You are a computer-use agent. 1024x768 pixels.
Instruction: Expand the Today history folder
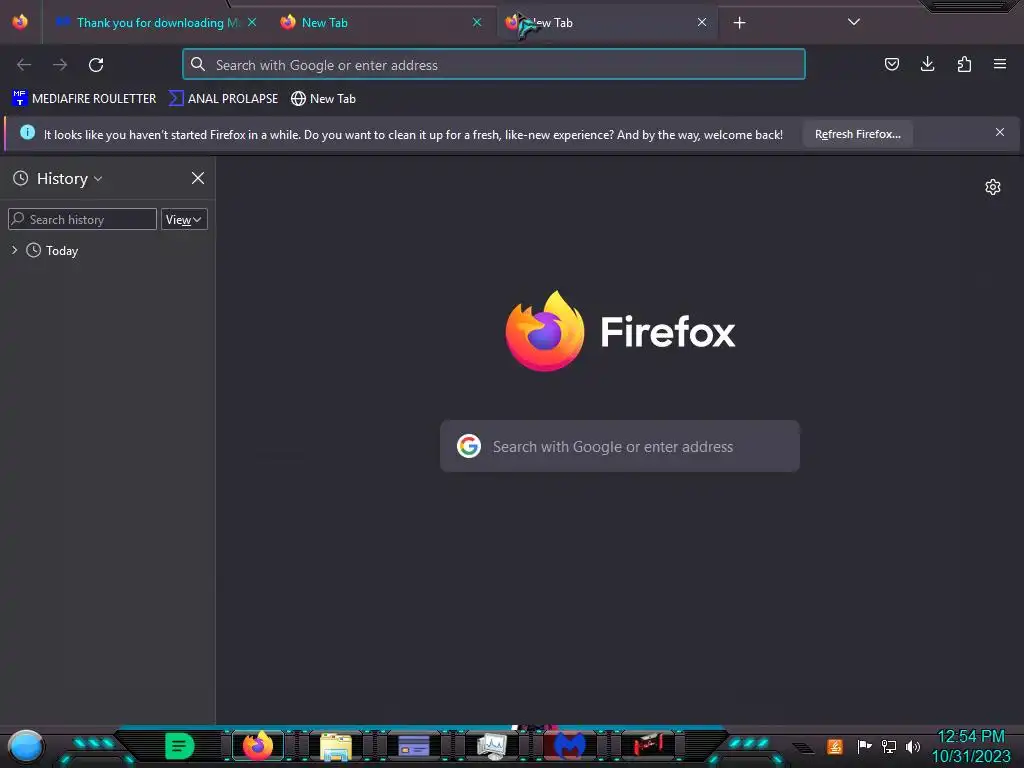14,250
